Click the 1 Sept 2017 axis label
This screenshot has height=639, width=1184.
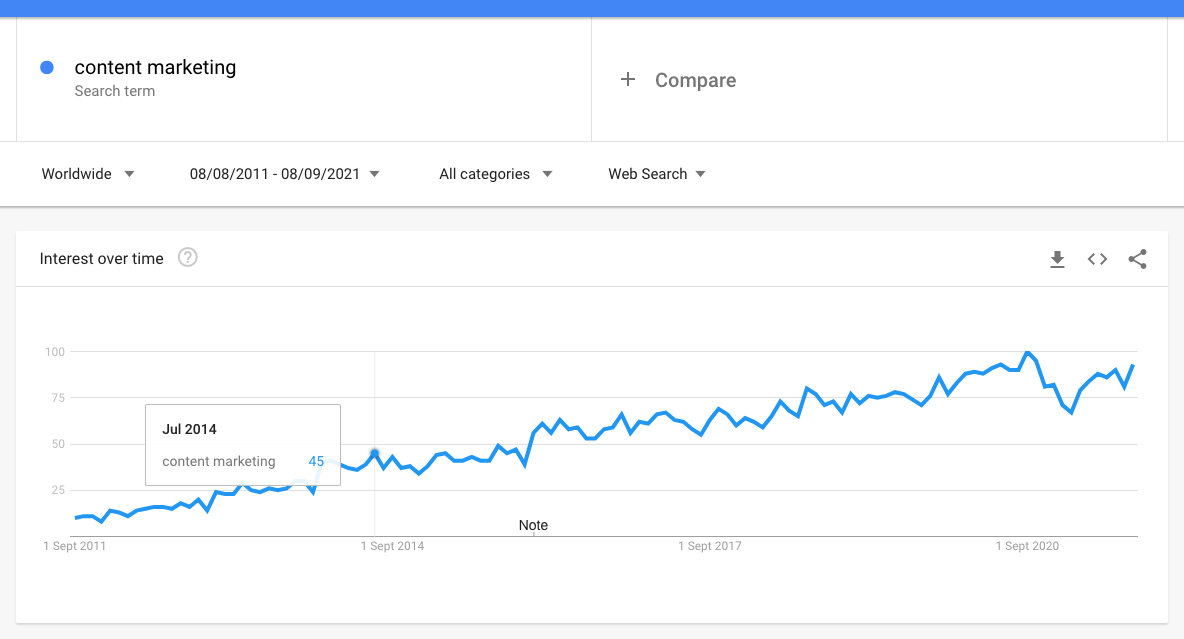pos(710,546)
